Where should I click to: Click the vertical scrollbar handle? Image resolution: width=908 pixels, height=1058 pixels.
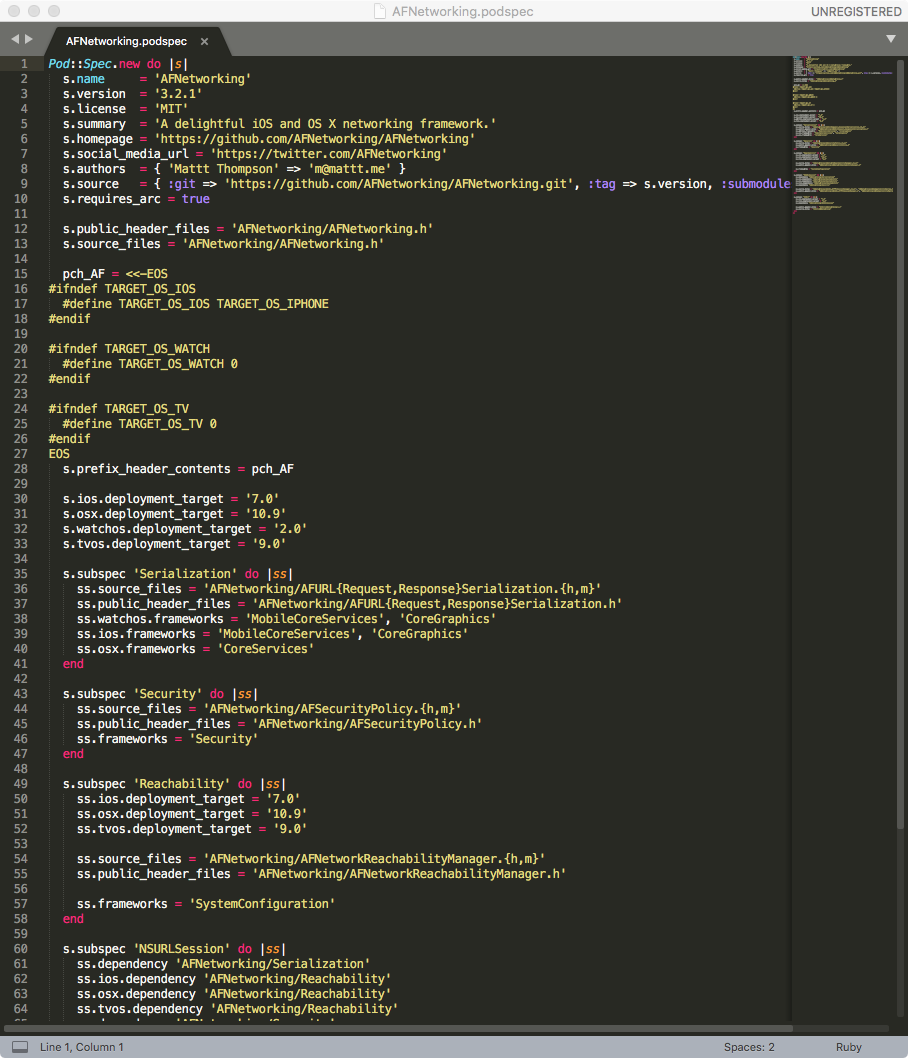click(x=900, y=445)
